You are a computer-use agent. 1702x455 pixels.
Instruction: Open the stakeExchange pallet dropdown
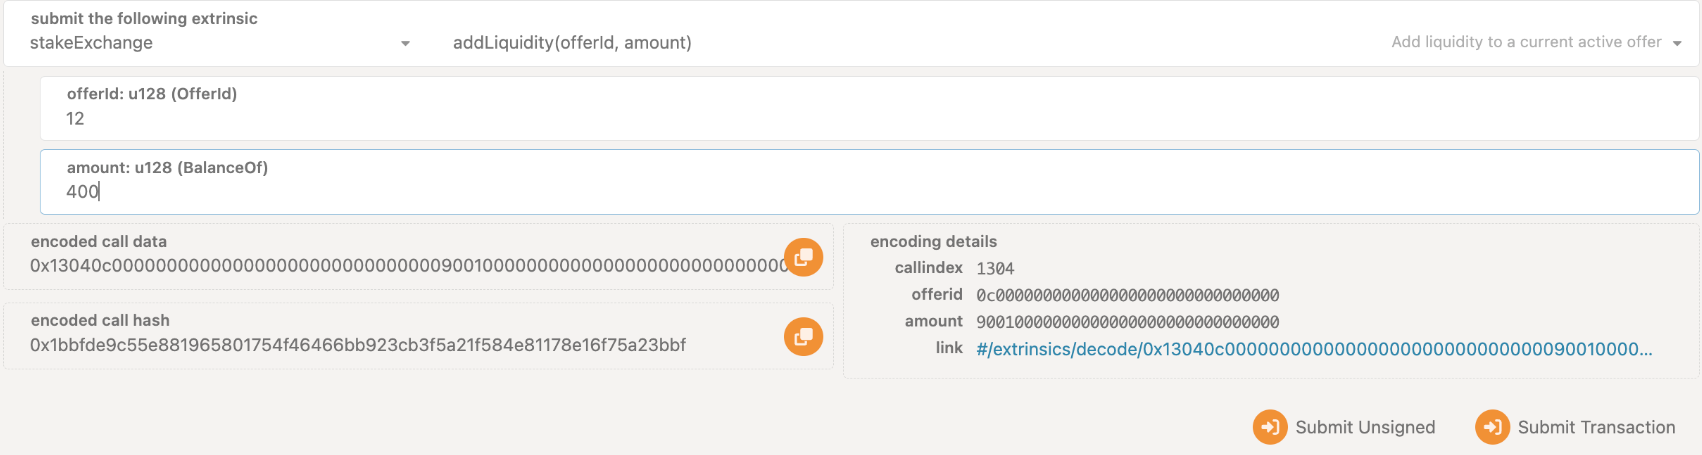pyautogui.click(x=405, y=43)
